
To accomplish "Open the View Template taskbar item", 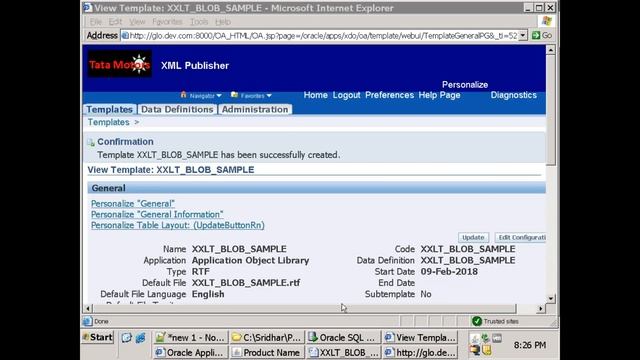I will 420,338.
